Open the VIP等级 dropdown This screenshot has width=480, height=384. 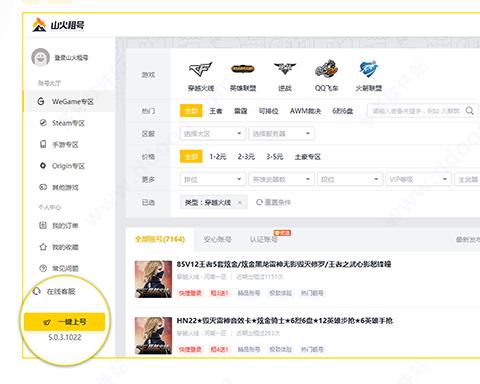(418, 179)
